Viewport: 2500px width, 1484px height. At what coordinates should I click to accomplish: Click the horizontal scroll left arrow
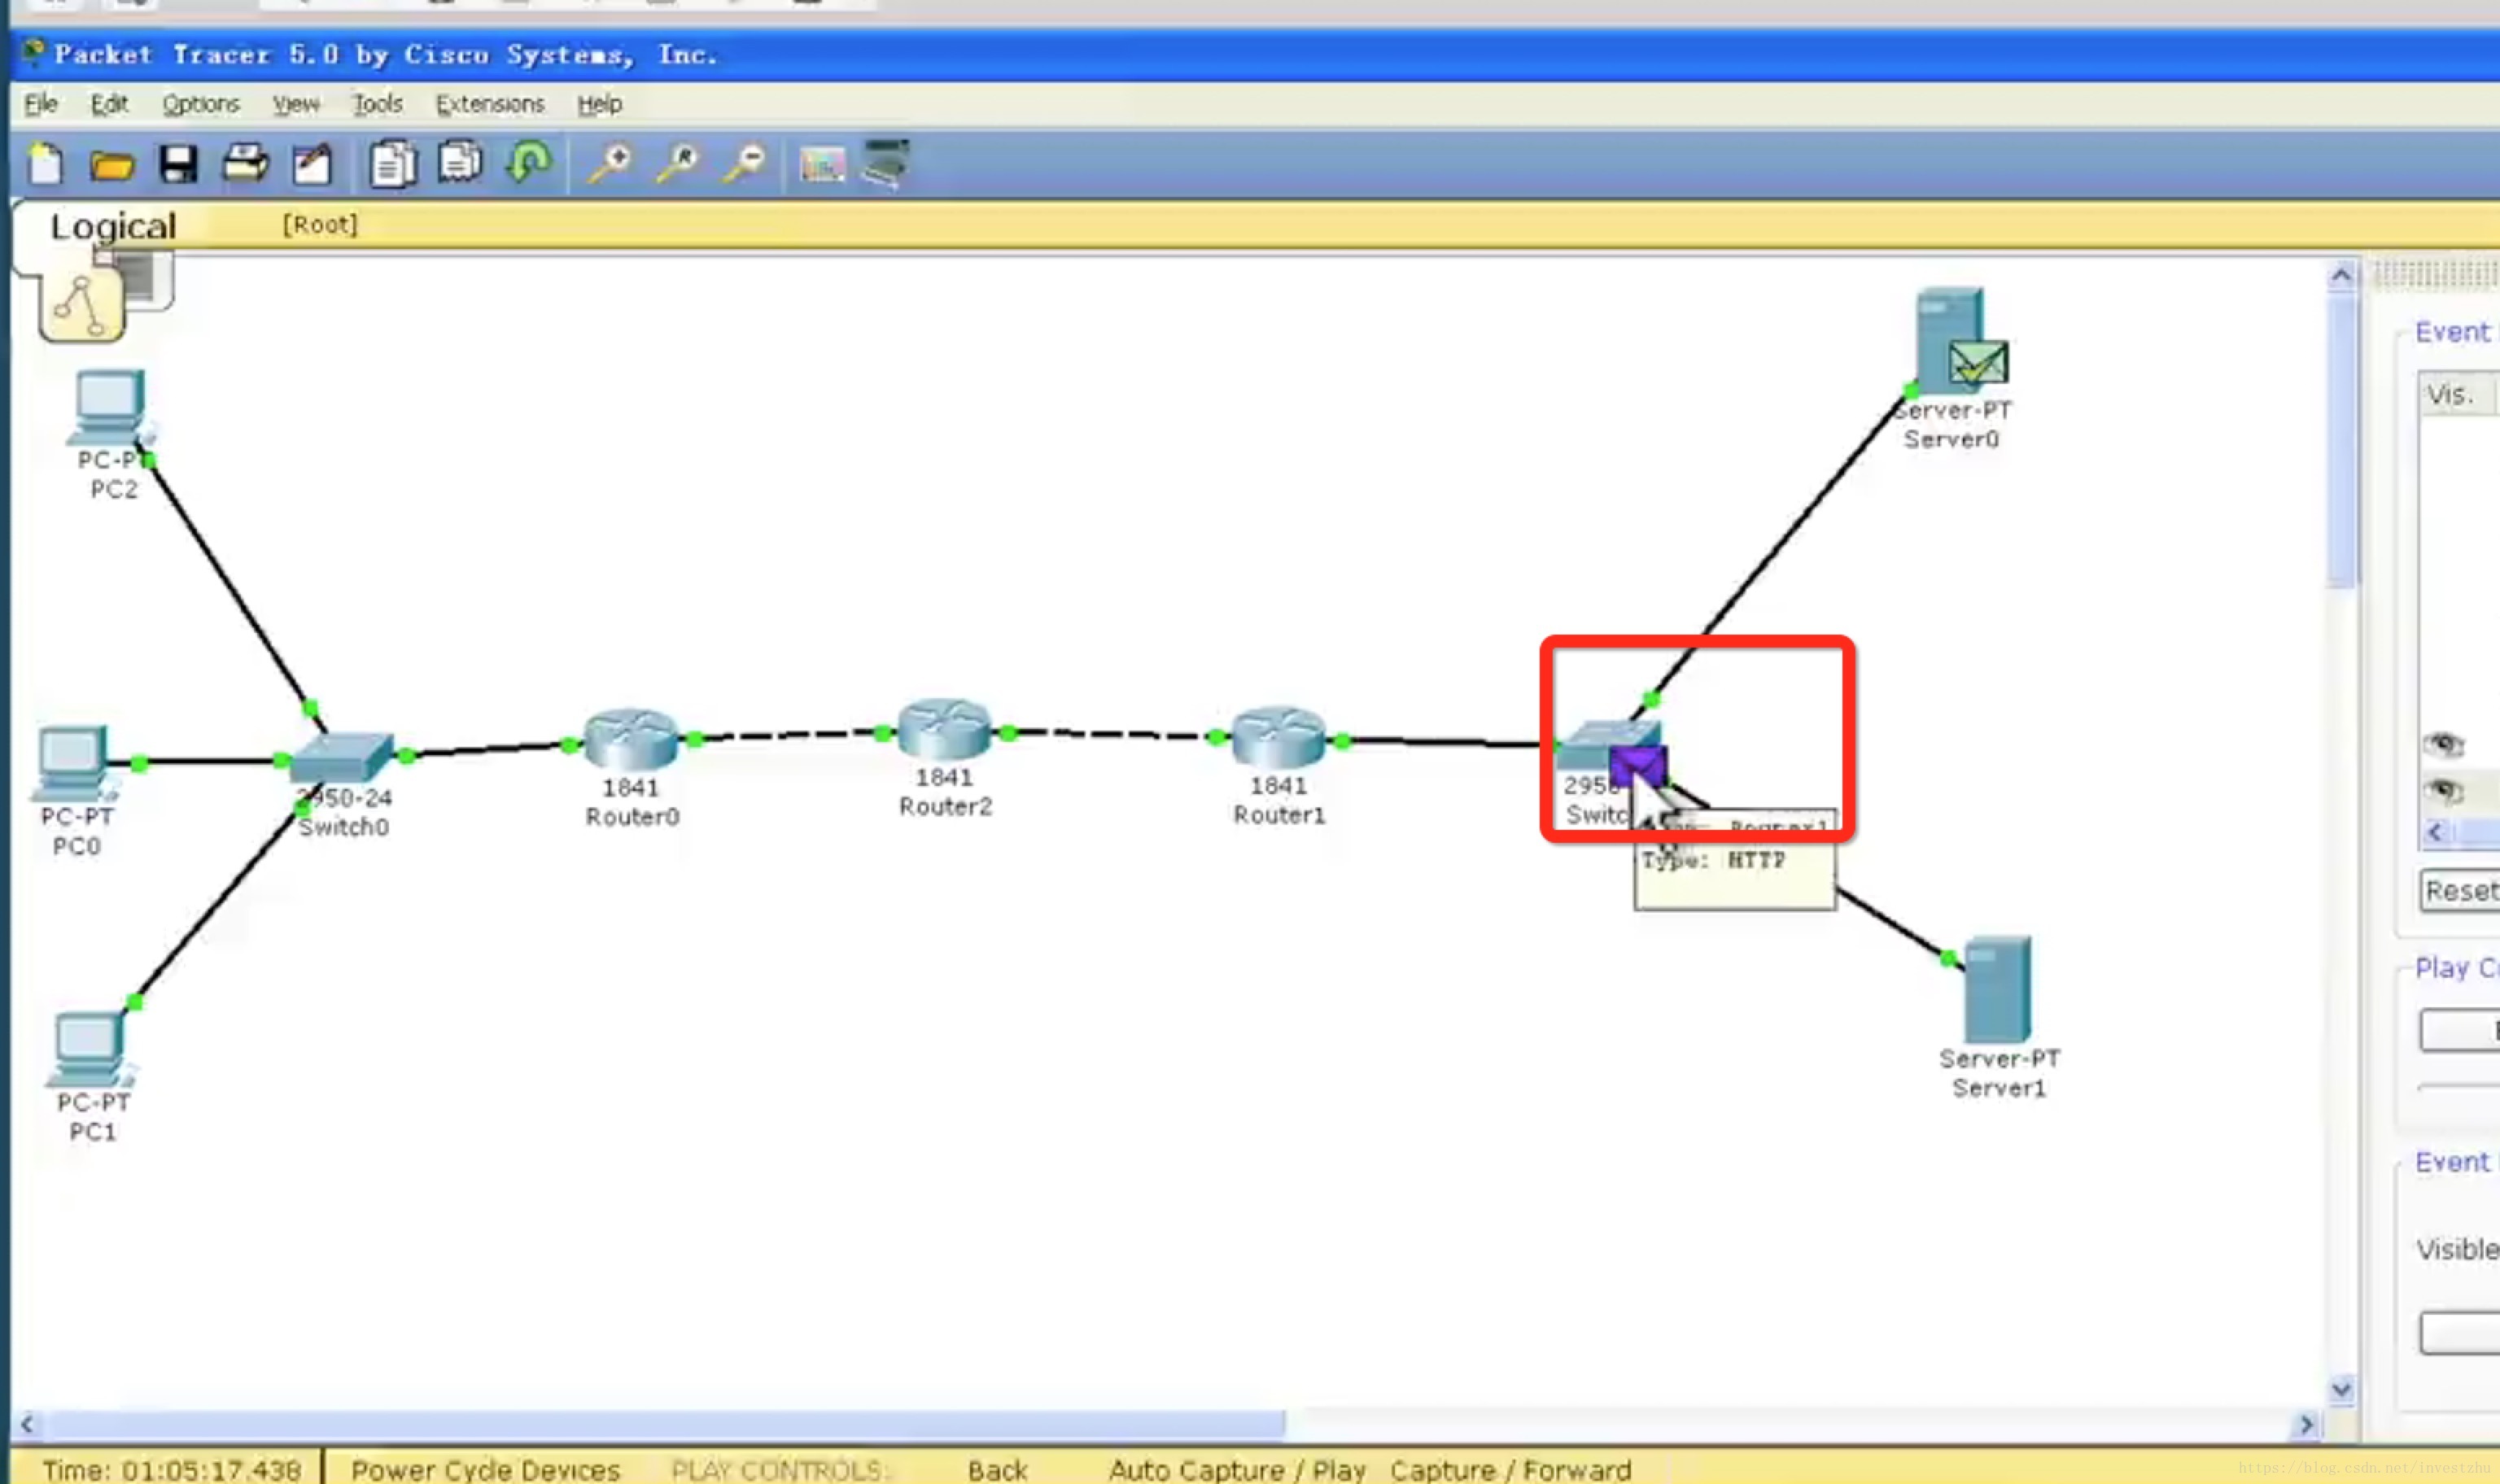tap(27, 1424)
